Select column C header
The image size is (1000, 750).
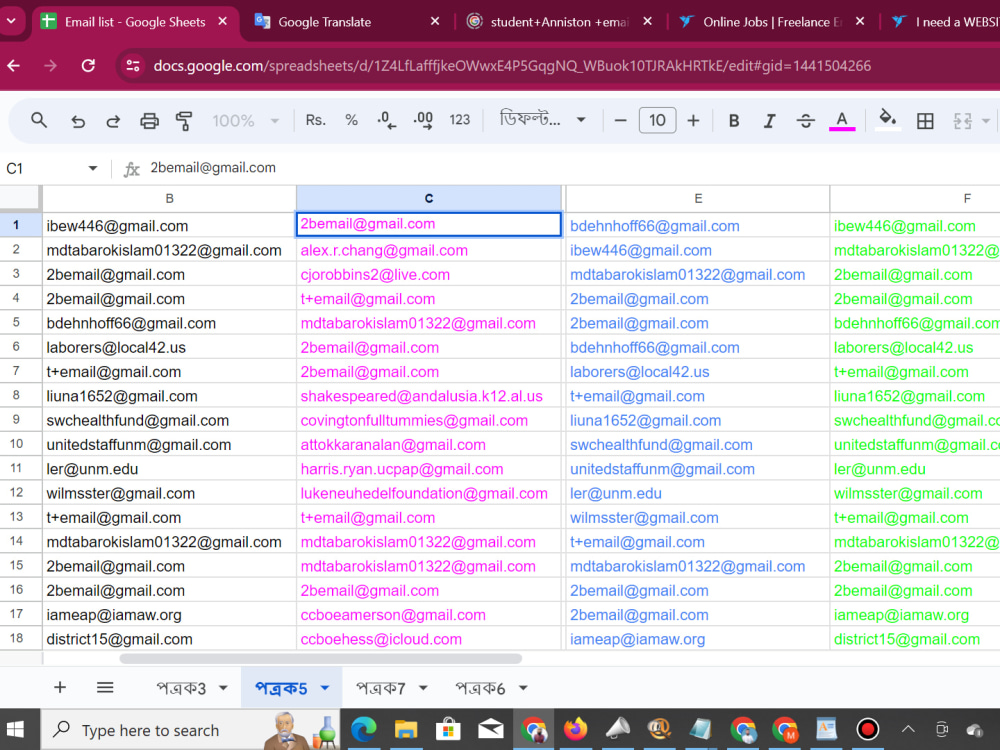pyautogui.click(x=429, y=198)
